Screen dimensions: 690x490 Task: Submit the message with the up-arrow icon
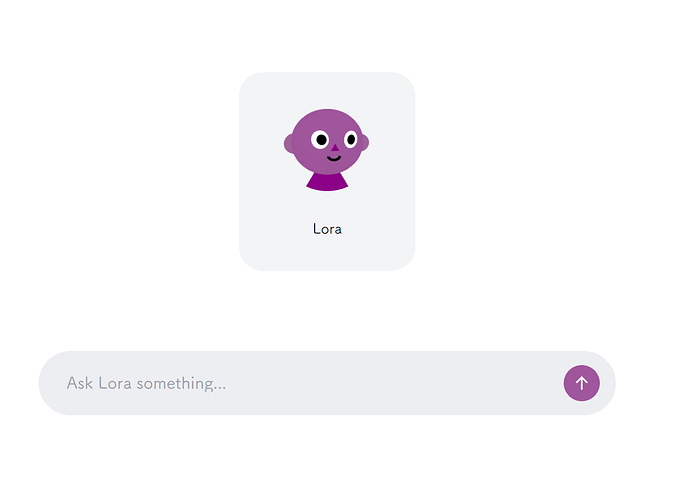[x=581, y=383]
